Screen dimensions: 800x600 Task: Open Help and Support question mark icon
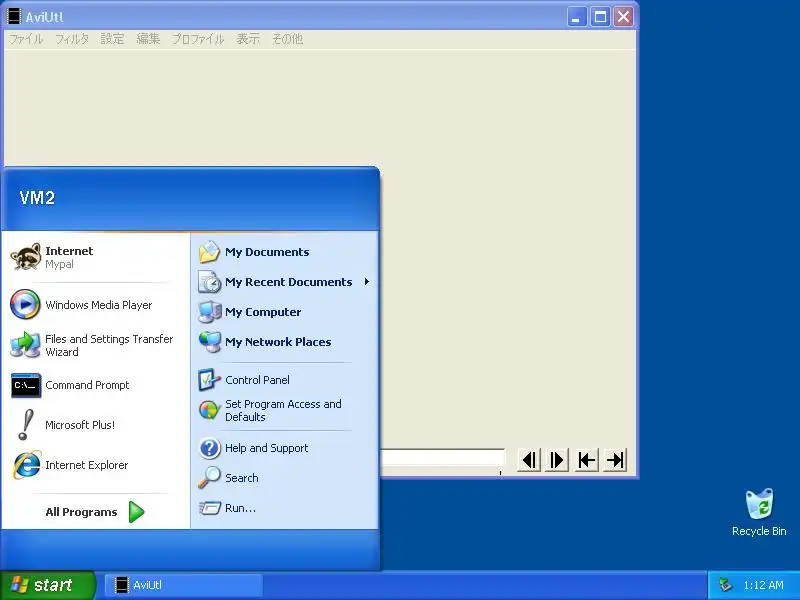tap(209, 448)
